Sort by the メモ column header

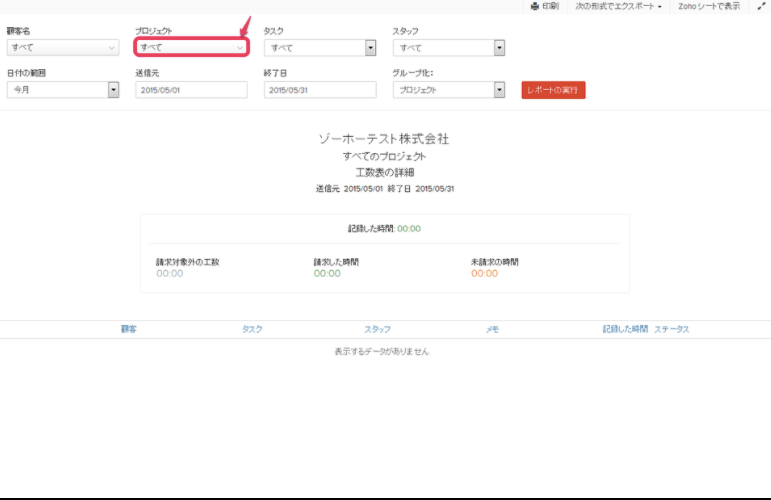pyautogui.click(x=492, y=329)
